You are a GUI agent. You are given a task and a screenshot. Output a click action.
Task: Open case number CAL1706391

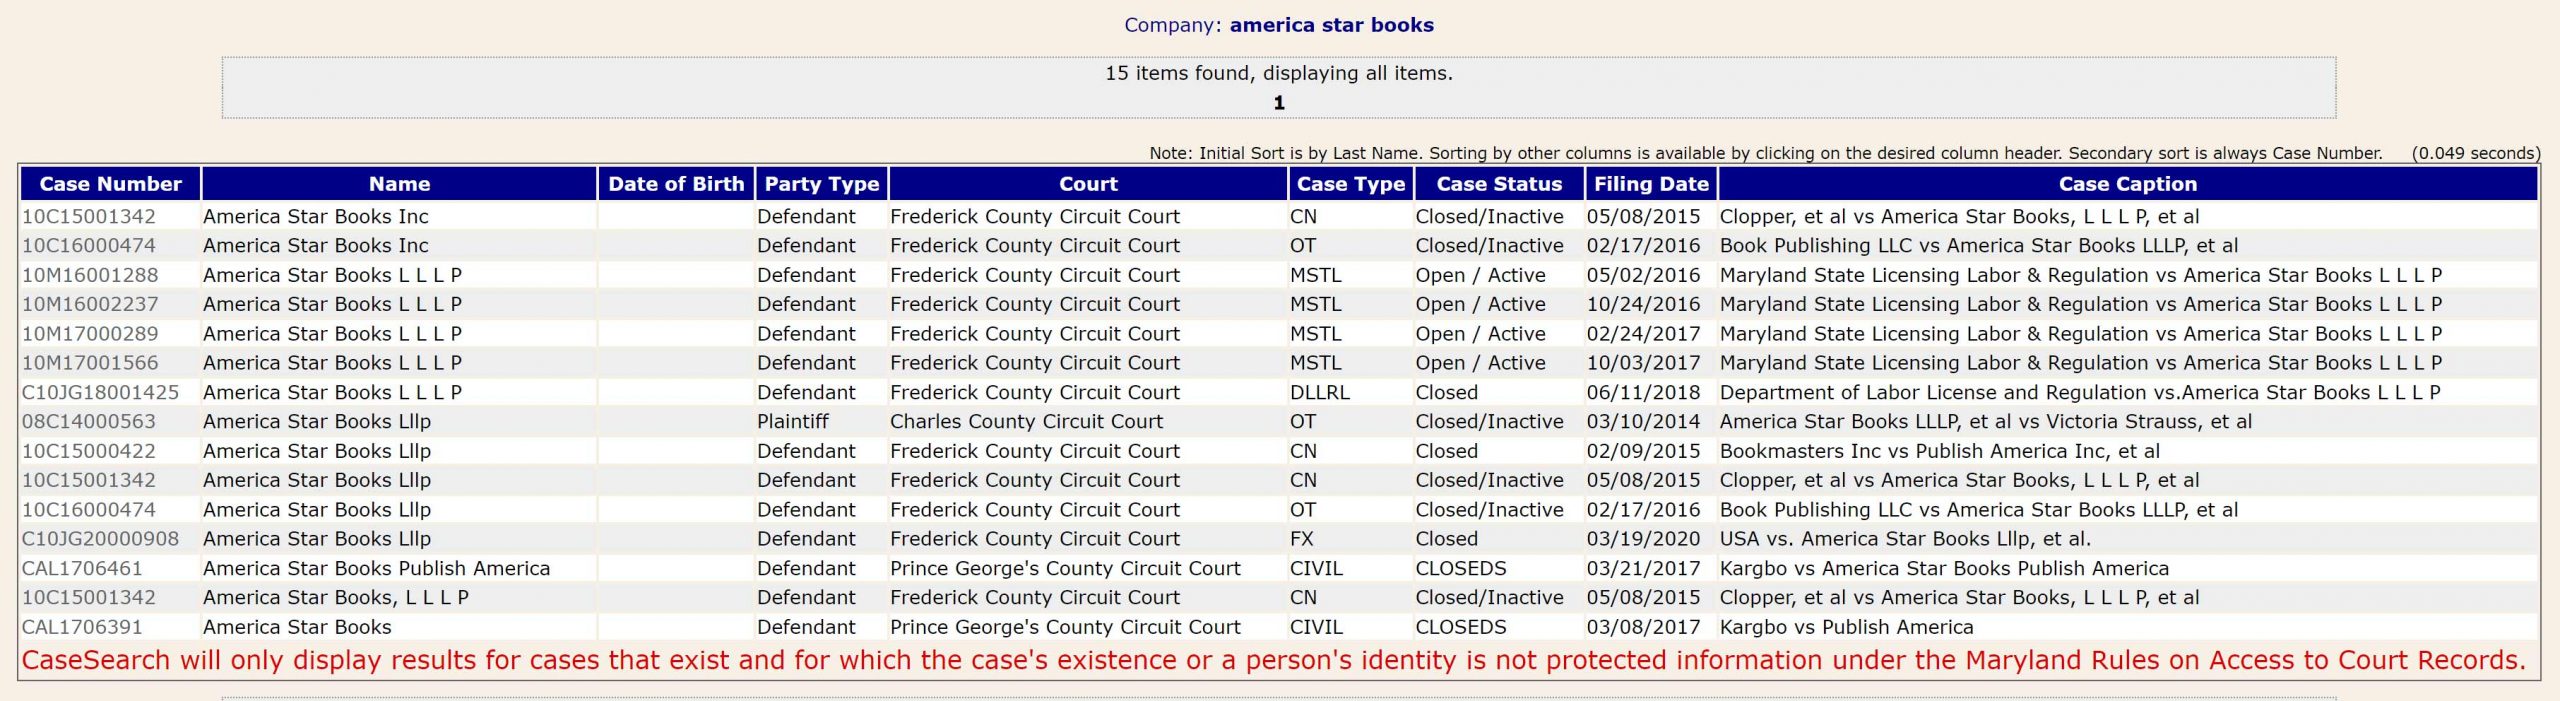(x=82, y=628)
